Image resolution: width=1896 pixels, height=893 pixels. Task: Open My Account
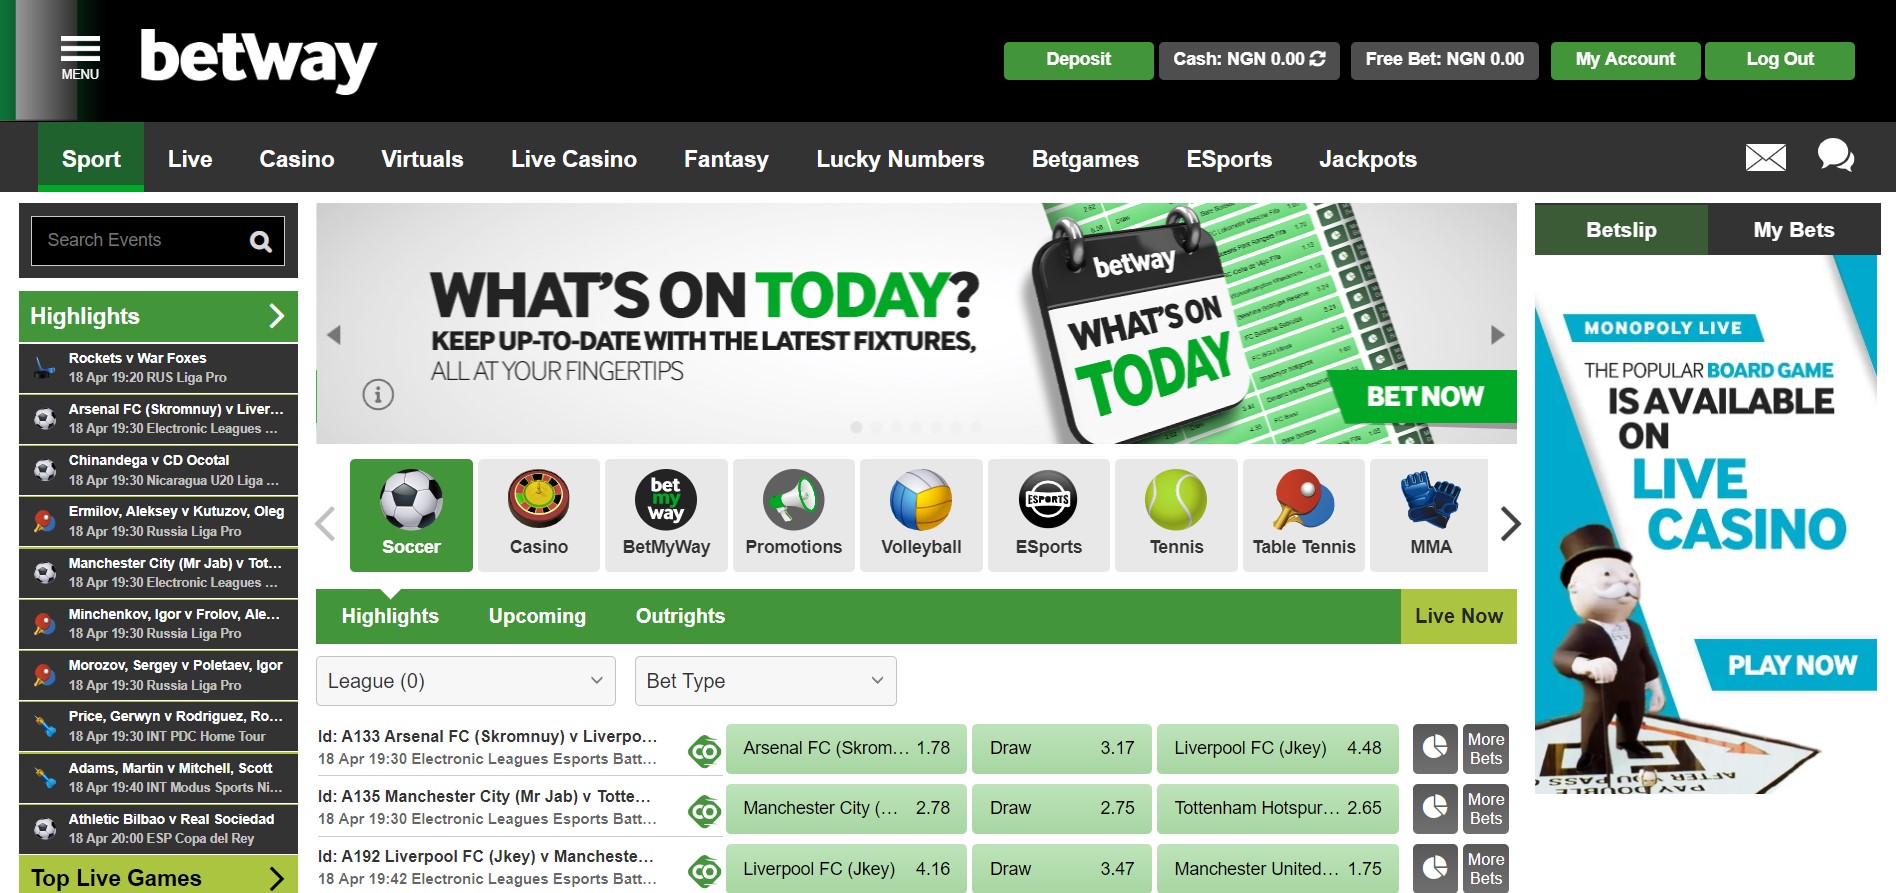pyautogui.click(x=1625, y=60)
